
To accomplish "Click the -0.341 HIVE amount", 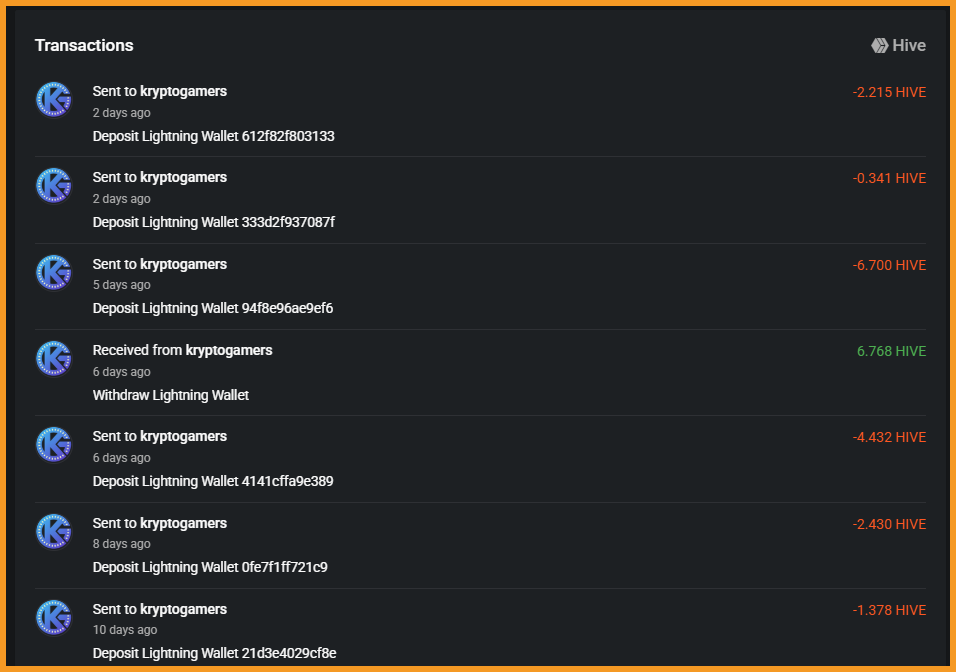I will pos(890,178).
